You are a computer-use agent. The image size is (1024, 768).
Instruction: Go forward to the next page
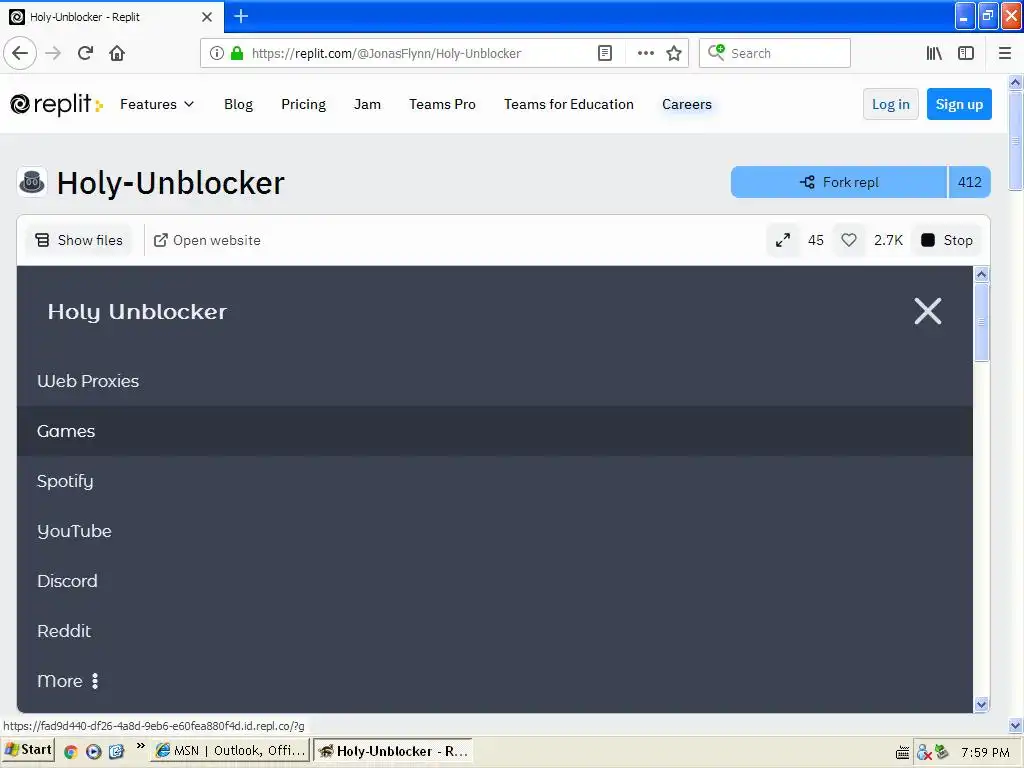53,53
